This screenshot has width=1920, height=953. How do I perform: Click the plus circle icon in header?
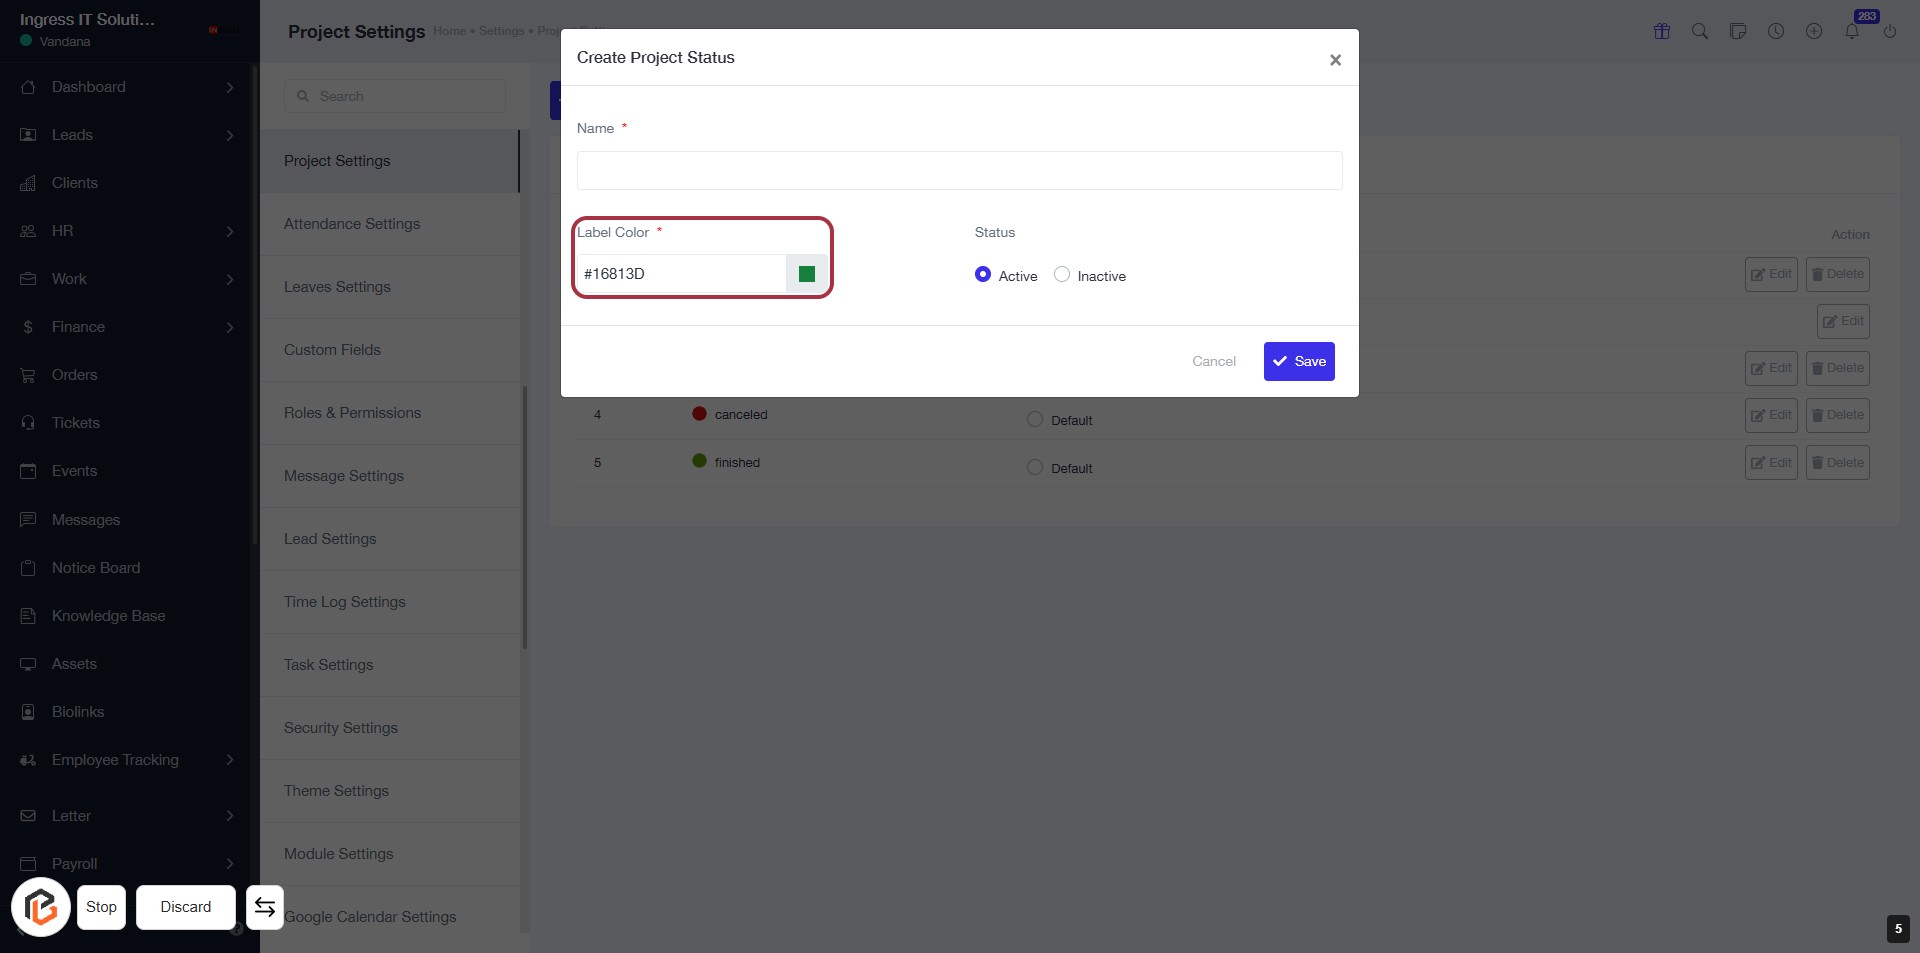[1814, 31]
